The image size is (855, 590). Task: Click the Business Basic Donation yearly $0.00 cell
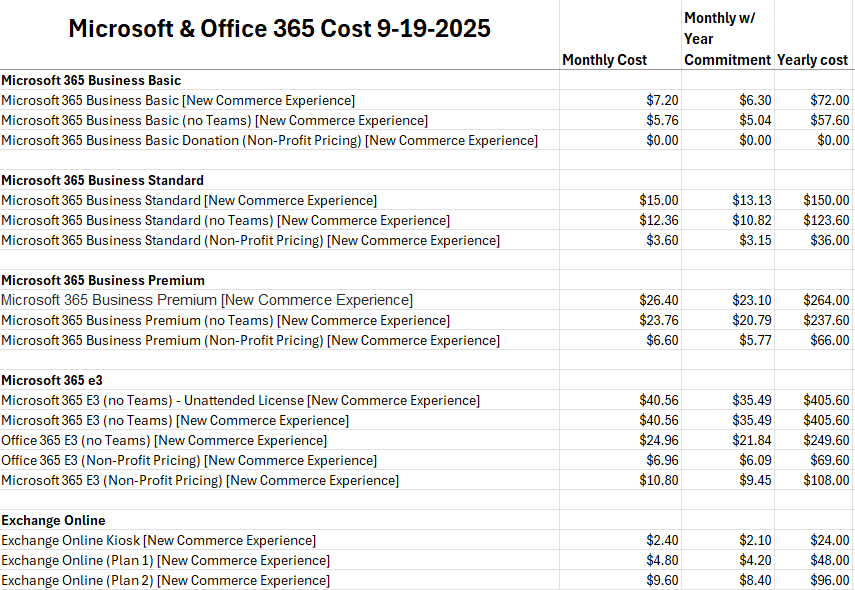coord(833,140)
